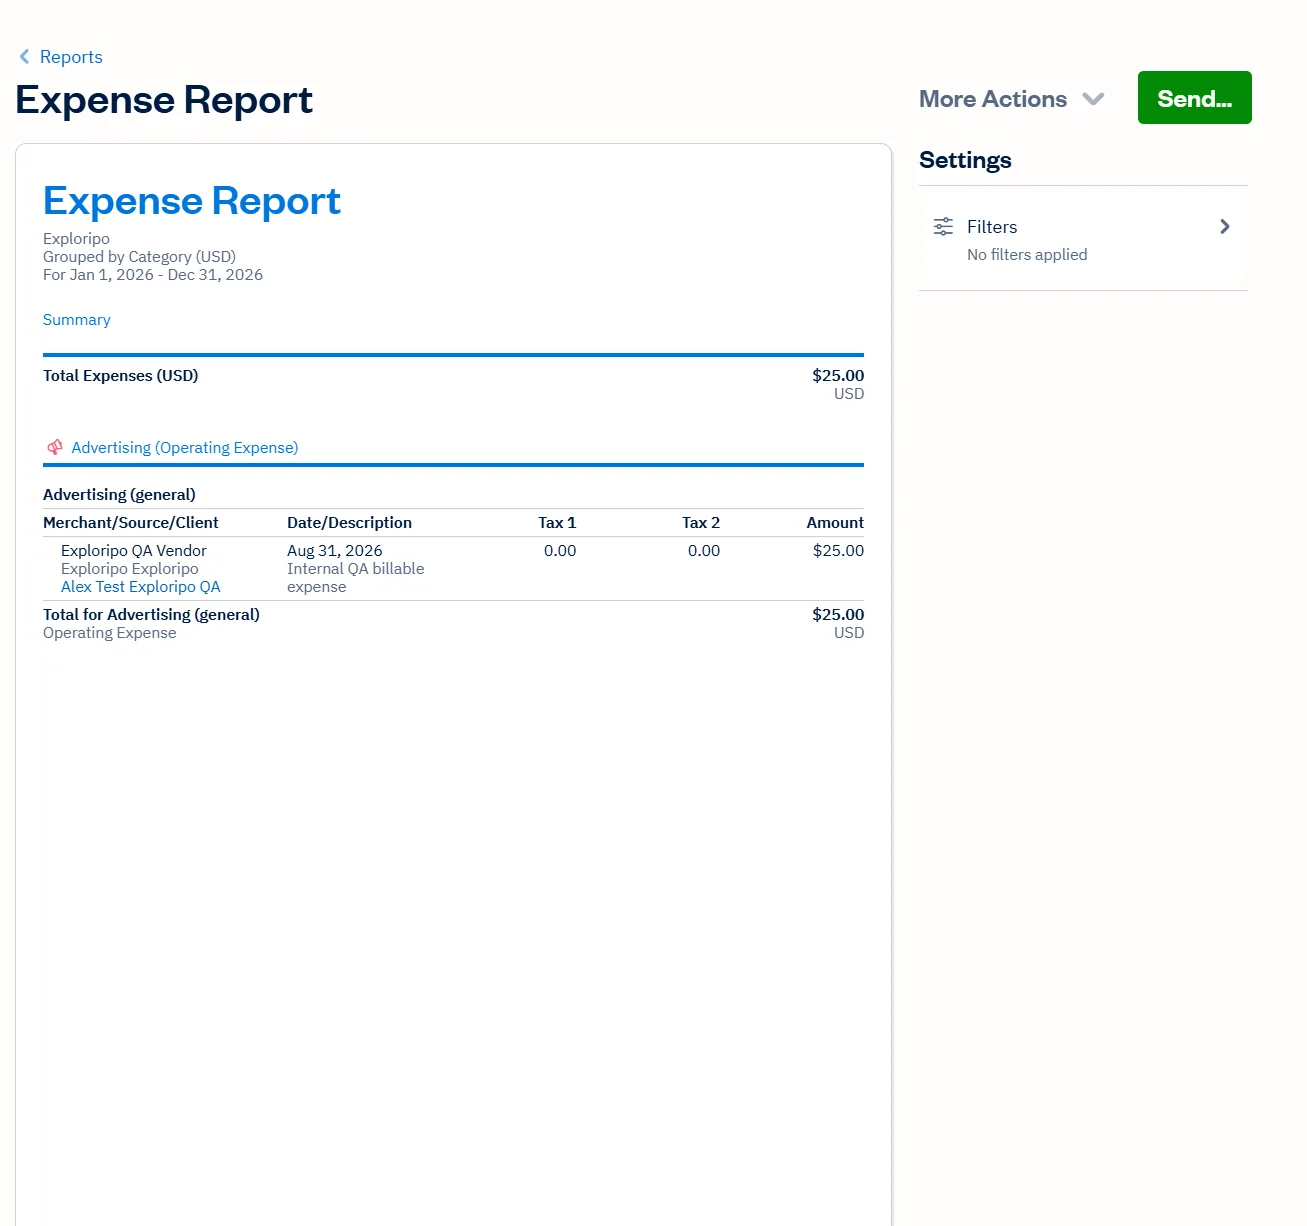Viewport: 1307px width, 1226px height.
Task: Click Total for Advertising (general) label
Action: 152,615
